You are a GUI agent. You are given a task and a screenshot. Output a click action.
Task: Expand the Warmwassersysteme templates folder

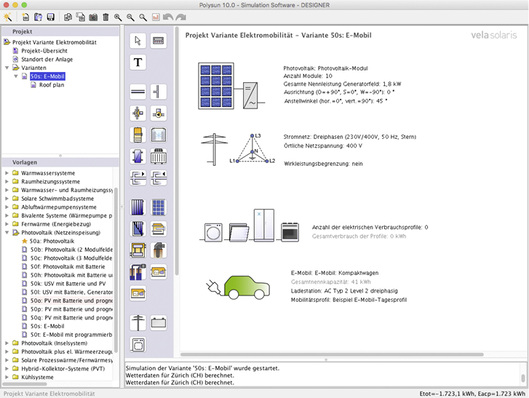click(7, 173)
